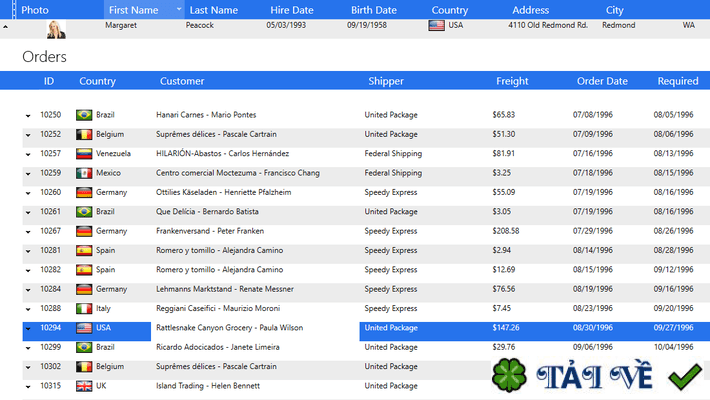Click the Brazil flag icon for order 10299

tap(84, 347)
